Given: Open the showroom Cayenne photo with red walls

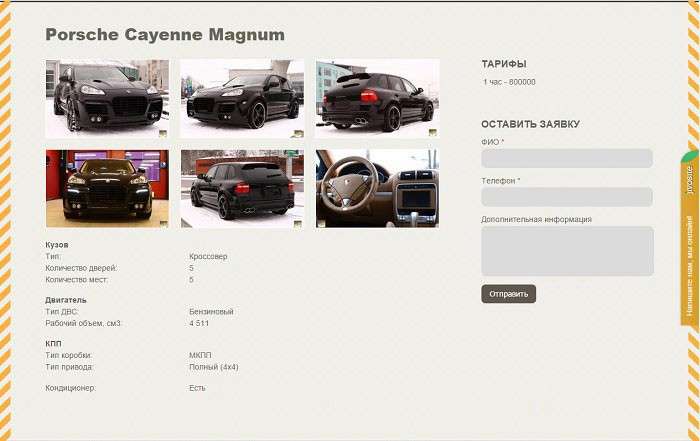Looking at the screenshot, I should [x=107, y=188].
